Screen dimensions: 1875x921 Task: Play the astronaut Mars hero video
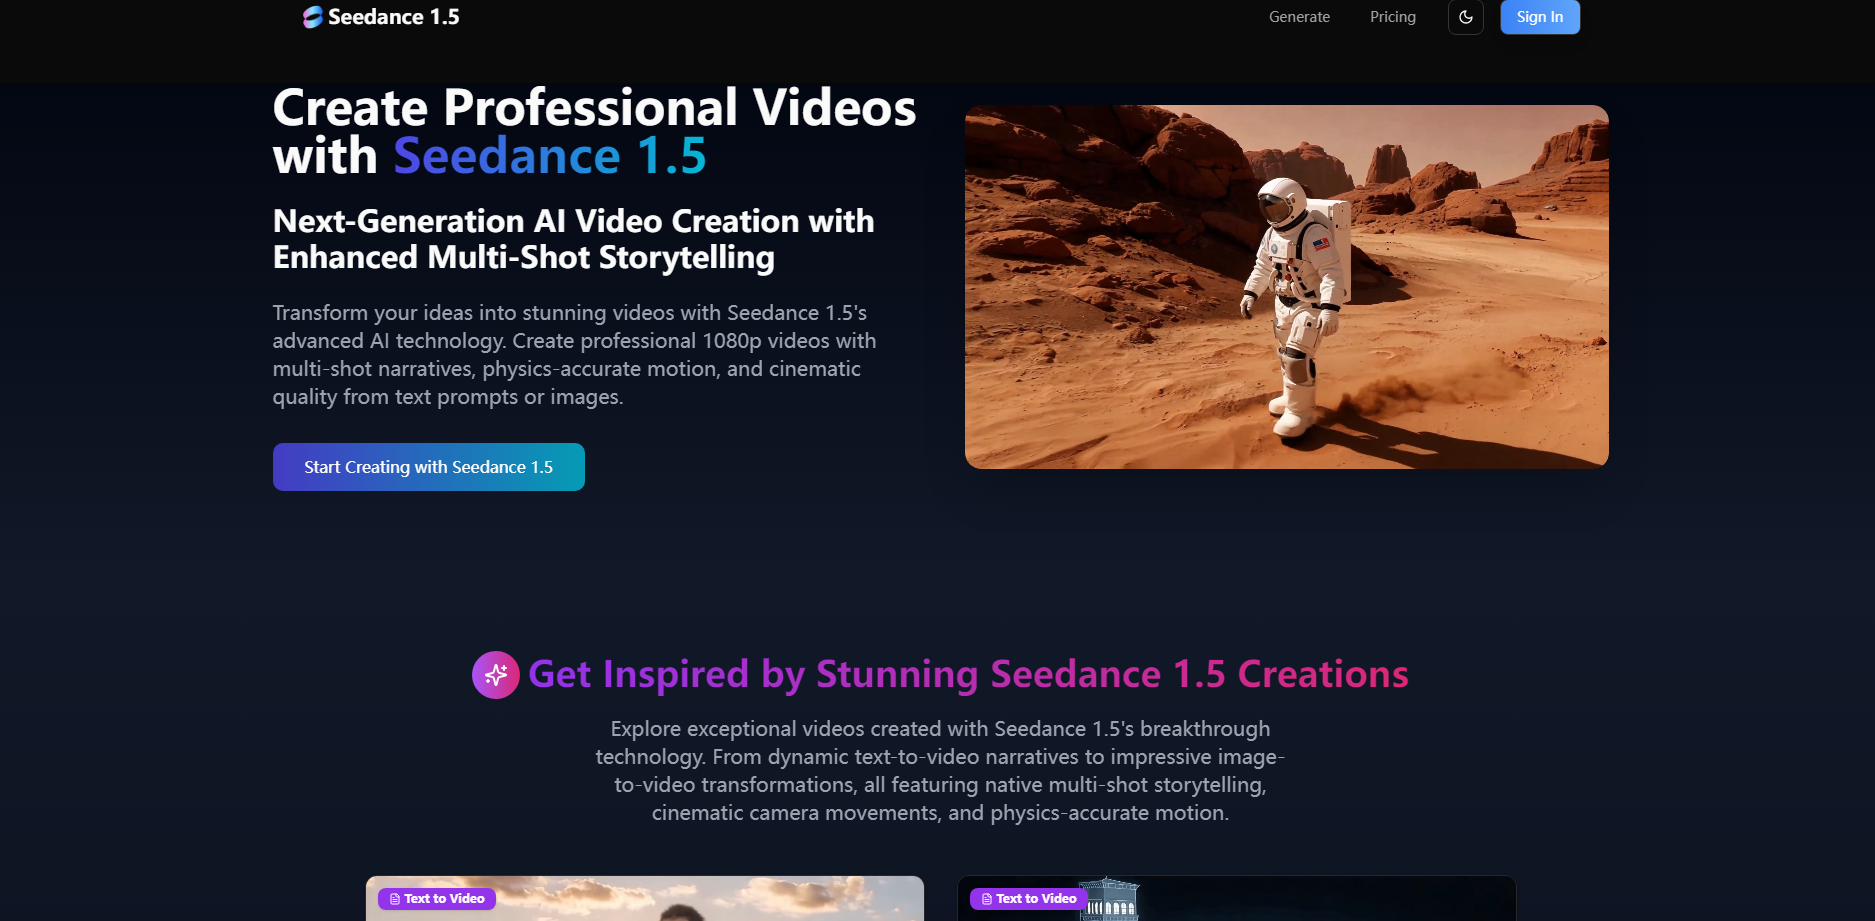[x=1286, y=285]
